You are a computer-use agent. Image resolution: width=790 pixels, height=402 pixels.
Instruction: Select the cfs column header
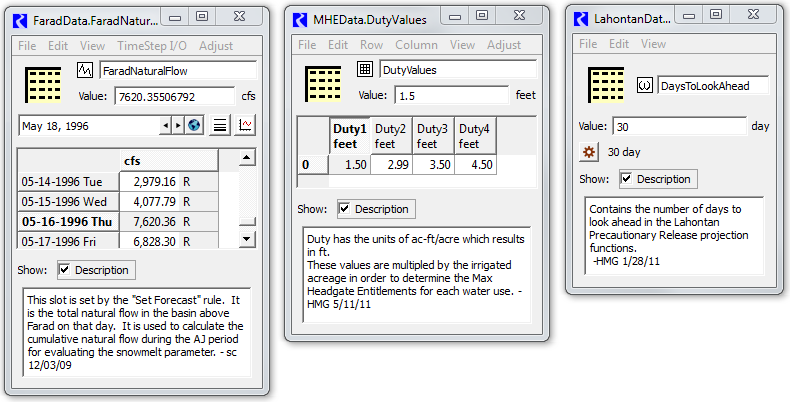coord(169,161)
